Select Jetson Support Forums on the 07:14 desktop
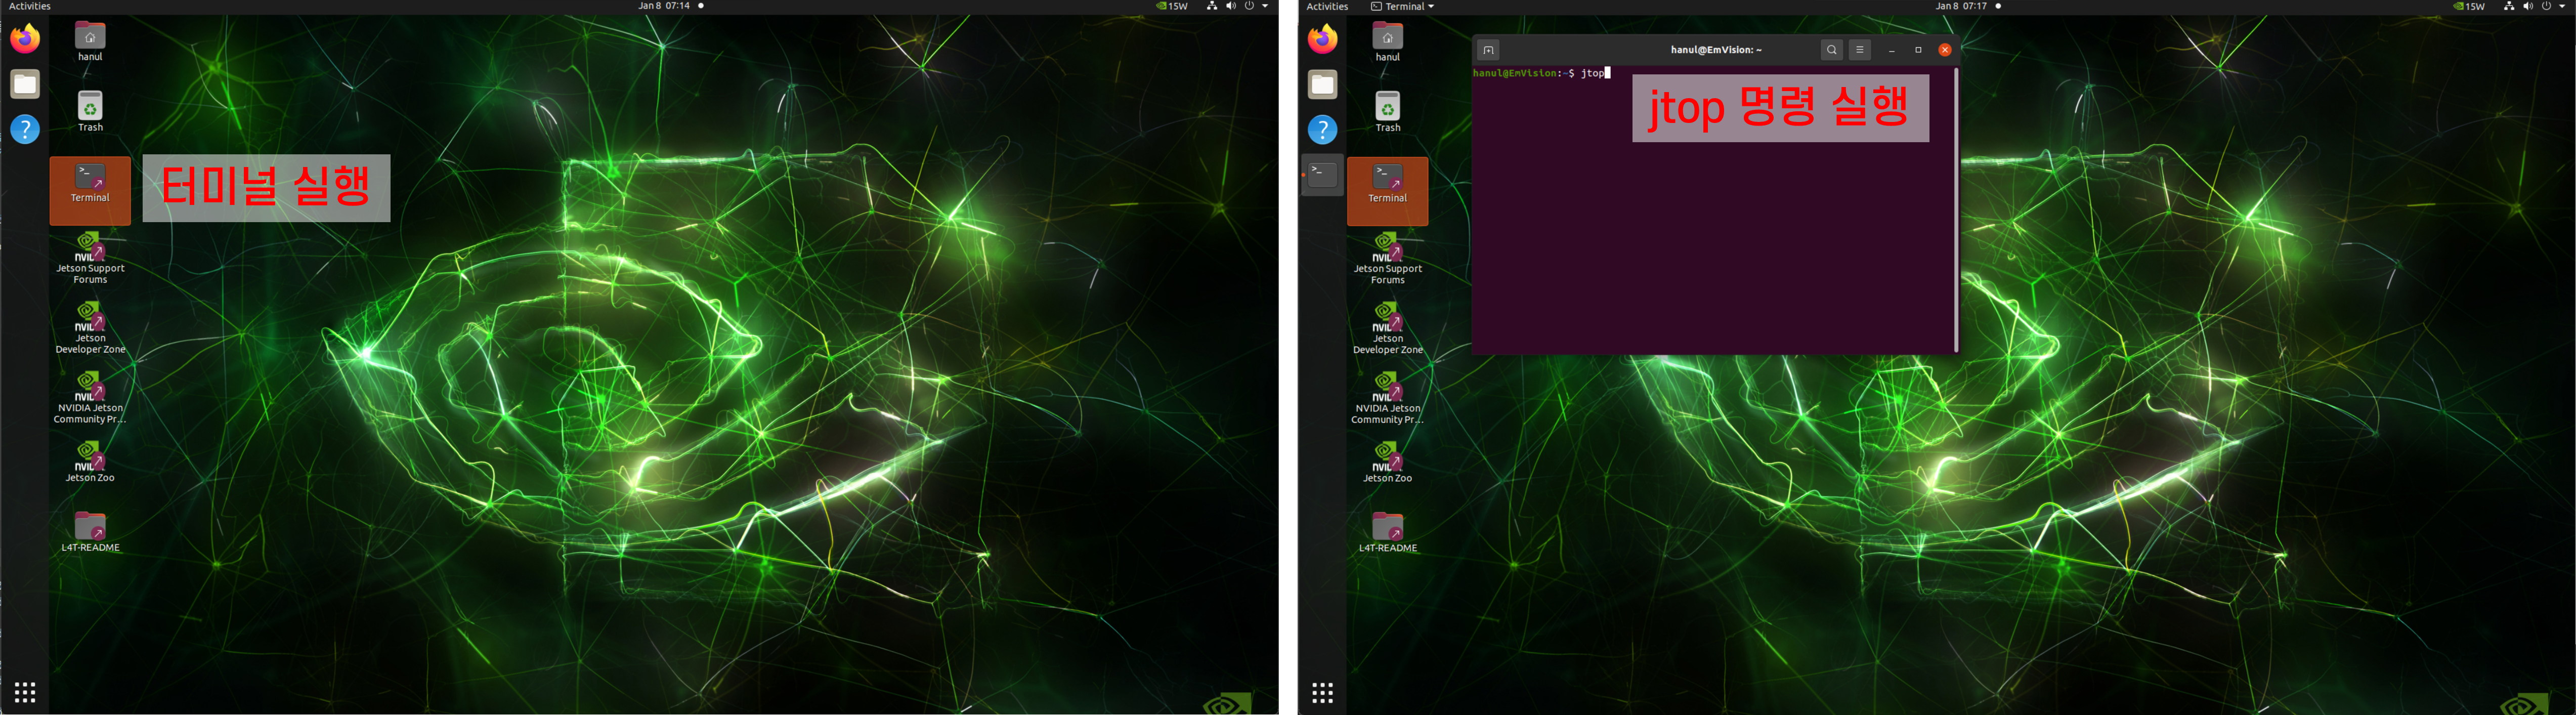2576x715 pixels. [90, 258]
